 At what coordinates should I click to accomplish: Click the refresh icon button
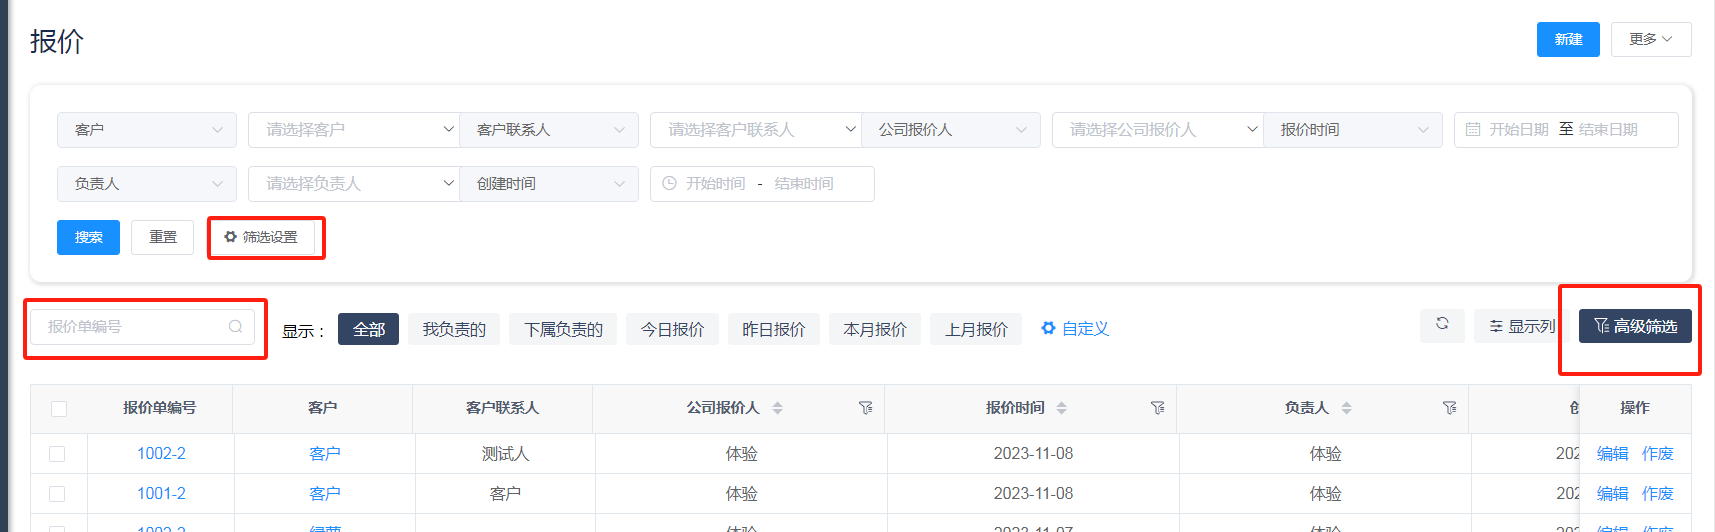(x=1441, y=324)
